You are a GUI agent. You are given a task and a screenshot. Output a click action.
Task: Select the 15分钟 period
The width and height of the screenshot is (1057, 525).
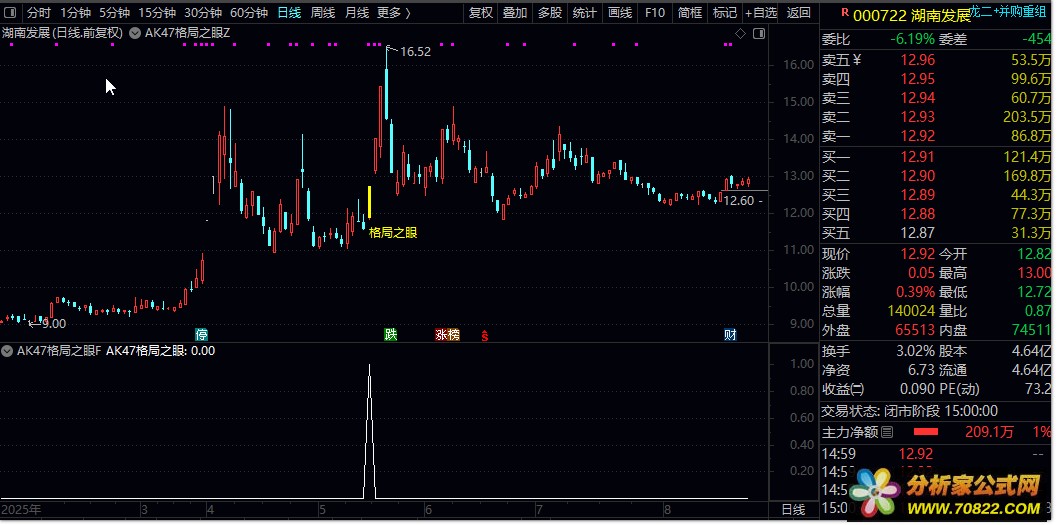coord(157,12)
